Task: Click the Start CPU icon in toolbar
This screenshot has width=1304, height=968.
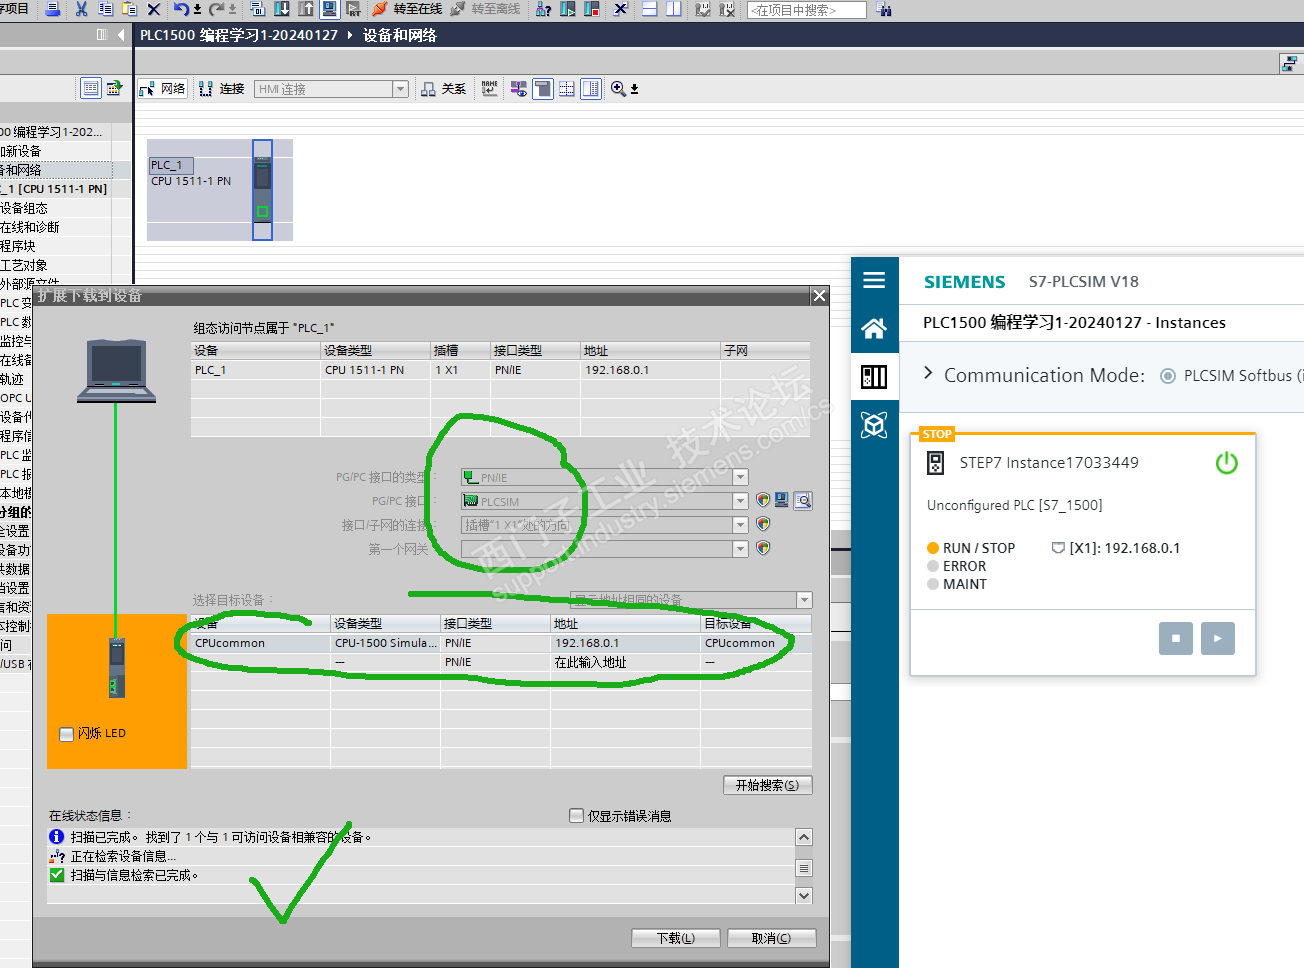Action: (568, 9)
